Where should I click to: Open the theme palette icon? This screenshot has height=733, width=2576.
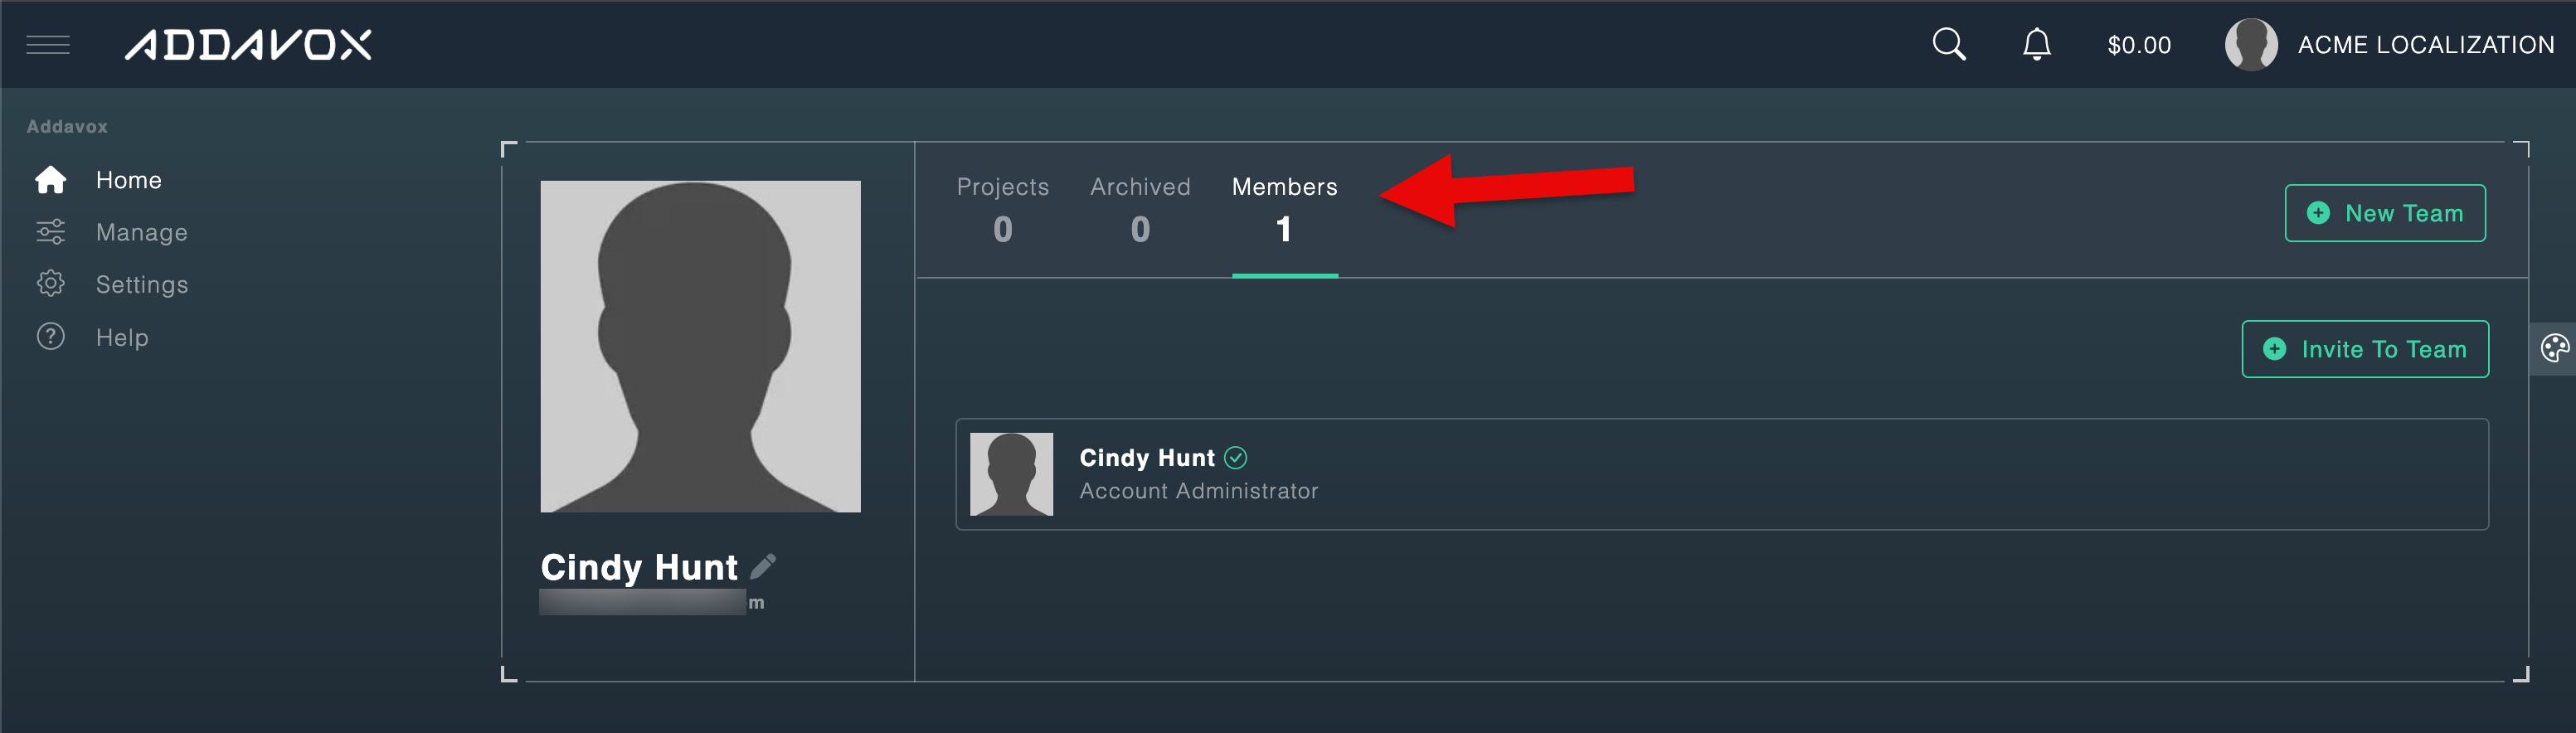(2554, 349)
